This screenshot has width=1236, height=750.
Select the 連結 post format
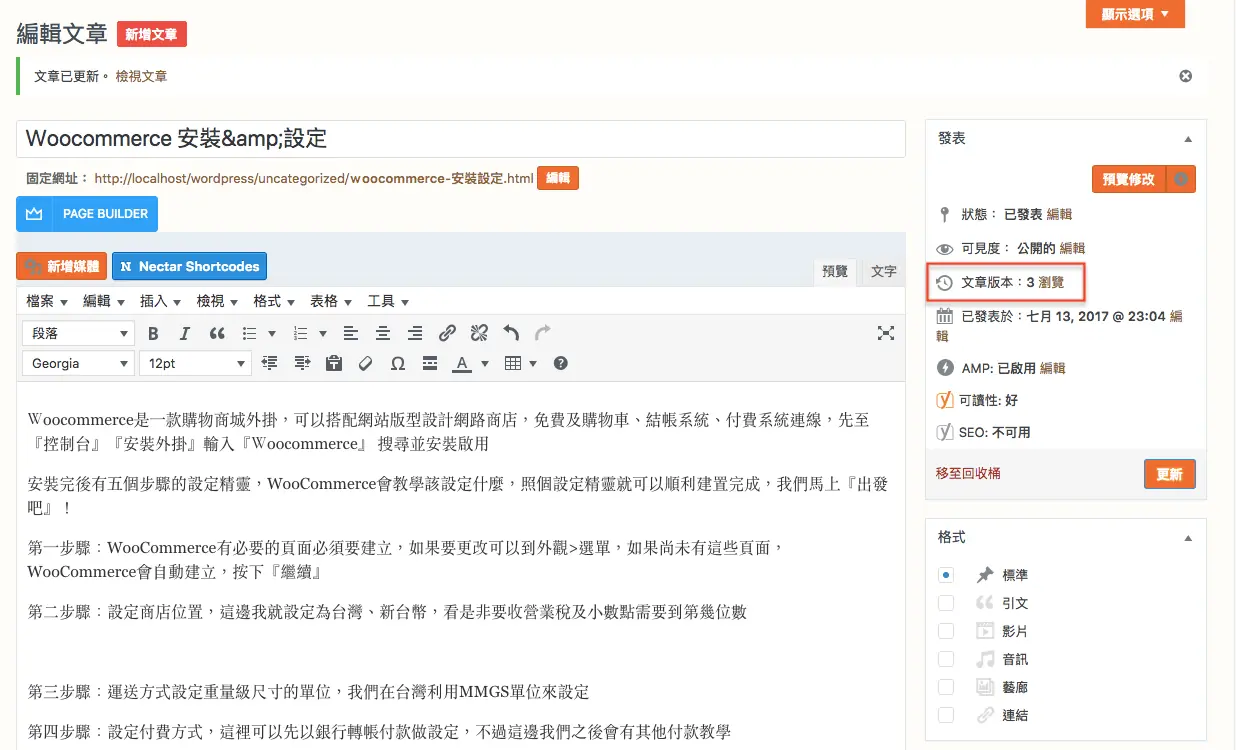pyautogui.click(x=946, y=715)
